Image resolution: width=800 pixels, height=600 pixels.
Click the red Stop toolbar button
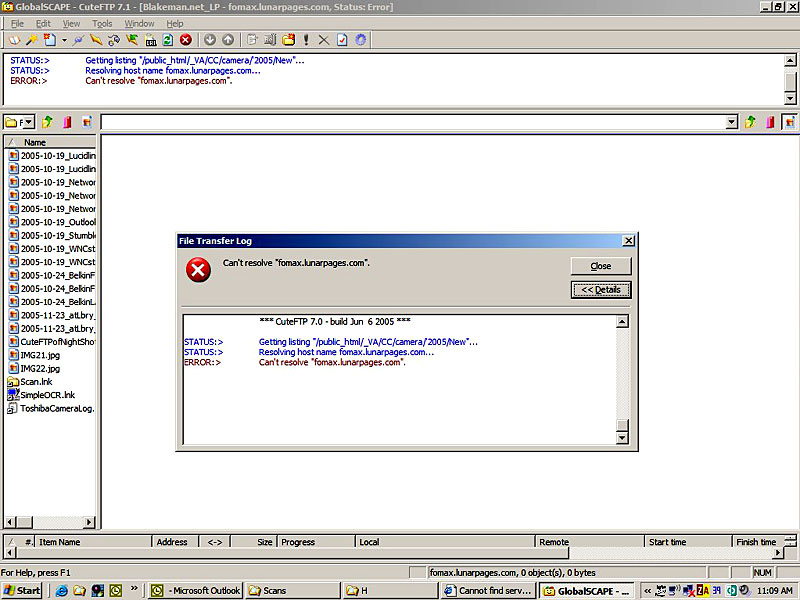tap(186, 40)
